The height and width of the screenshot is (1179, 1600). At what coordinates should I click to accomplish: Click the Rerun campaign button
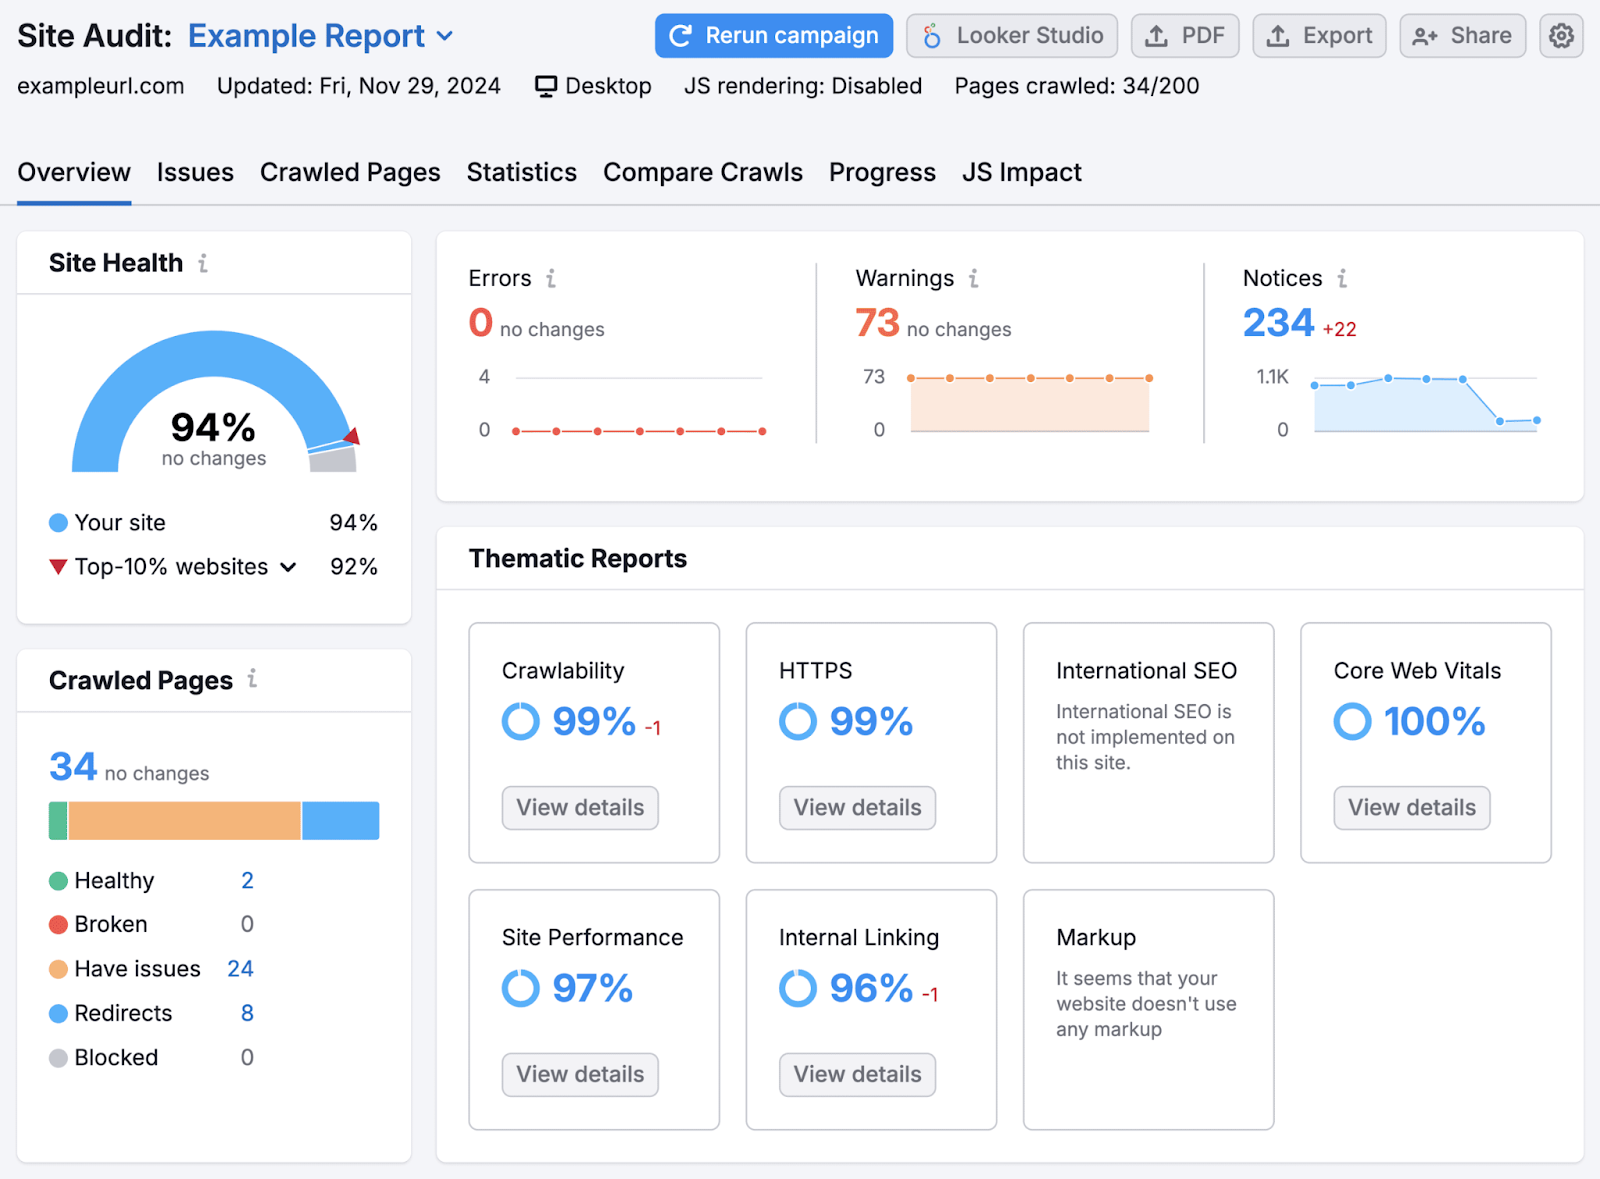tap(773, 35)
